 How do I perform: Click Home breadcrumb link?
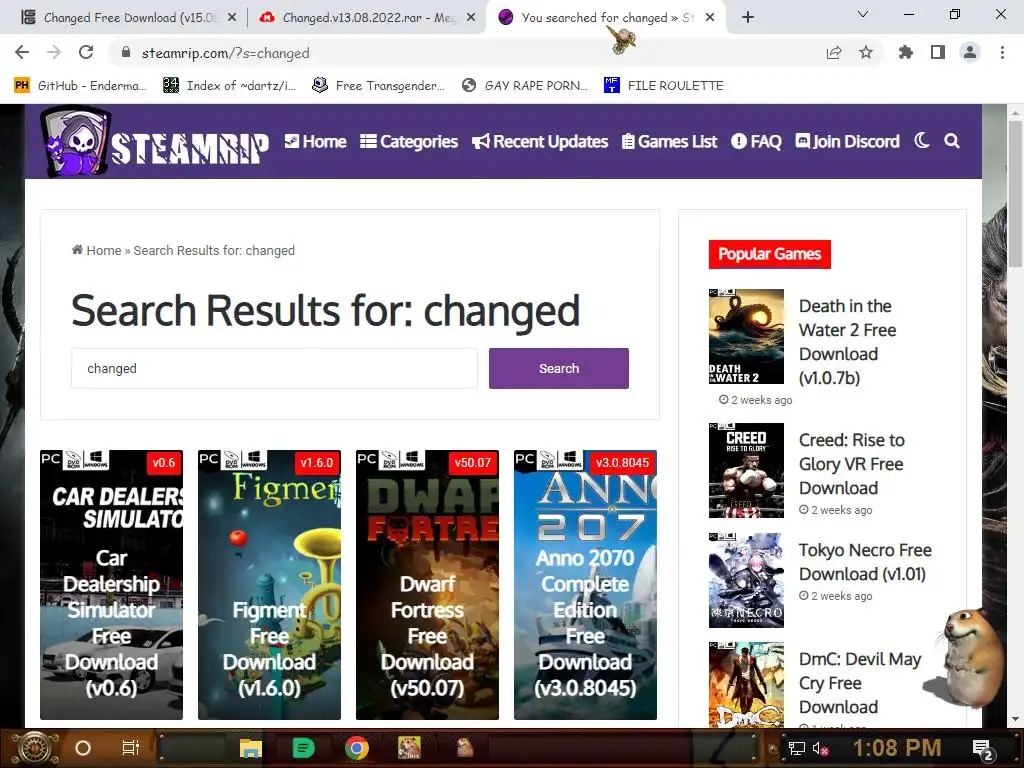[97, 250]
